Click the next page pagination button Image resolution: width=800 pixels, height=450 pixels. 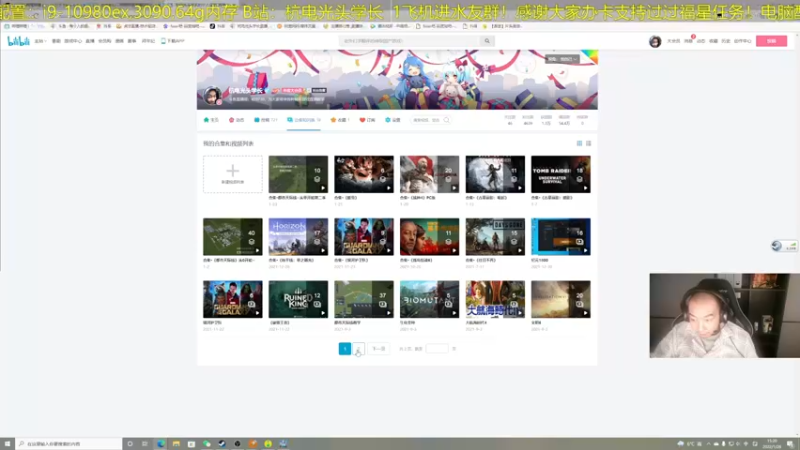[x=379, y=348]
